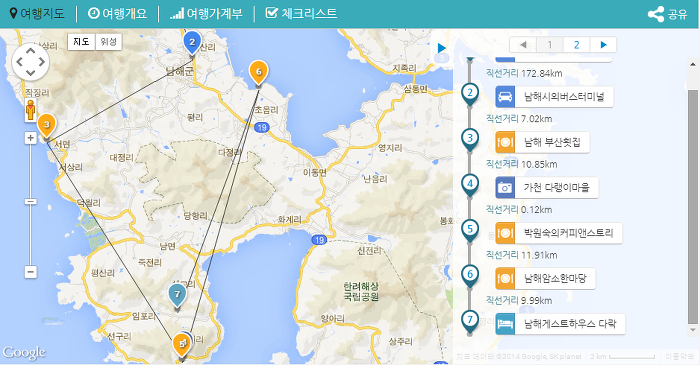Click 직선거리 7.02km distance text
The image size is (700, 365).
coord(519,119)
